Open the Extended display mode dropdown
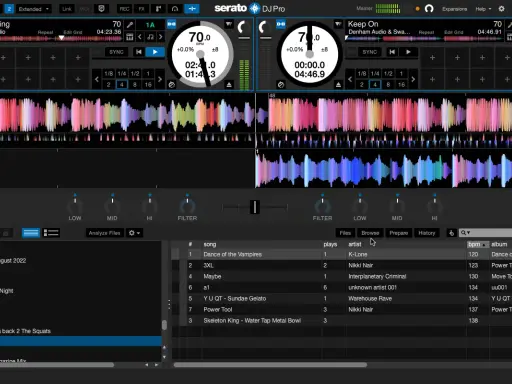 pos(33,9)
